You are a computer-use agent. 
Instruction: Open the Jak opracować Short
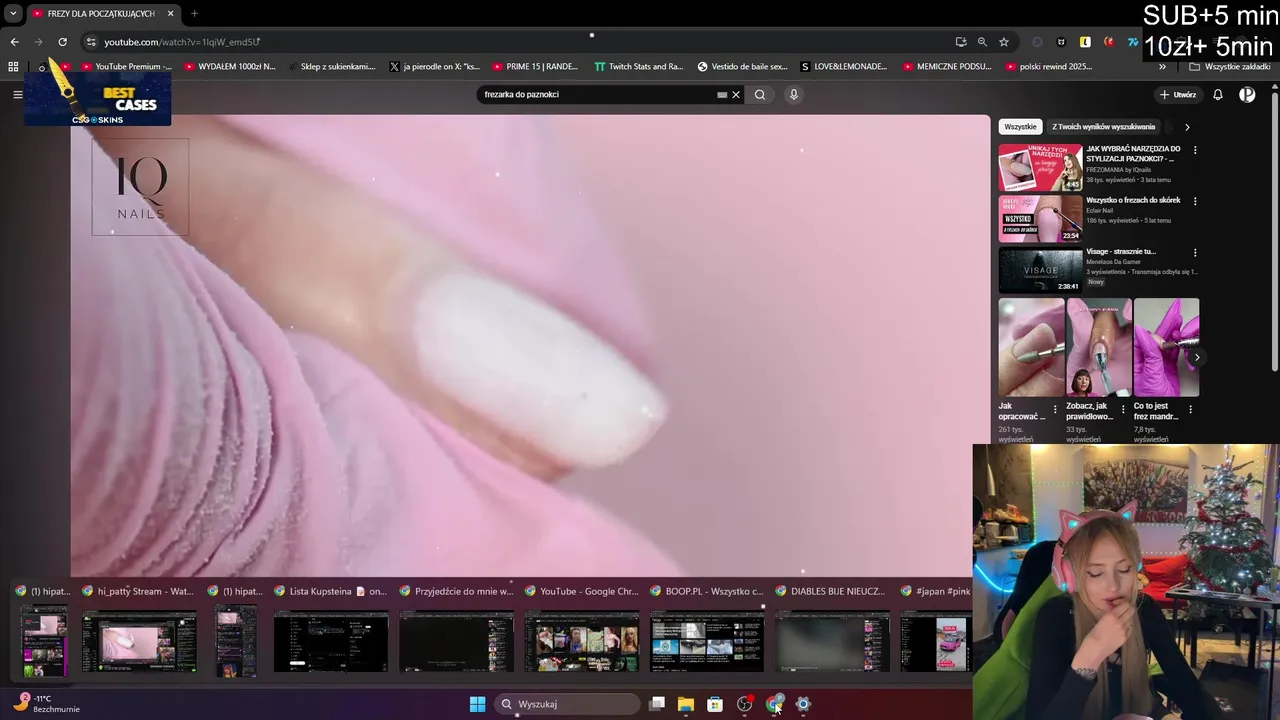click(x=1031, y=347)
